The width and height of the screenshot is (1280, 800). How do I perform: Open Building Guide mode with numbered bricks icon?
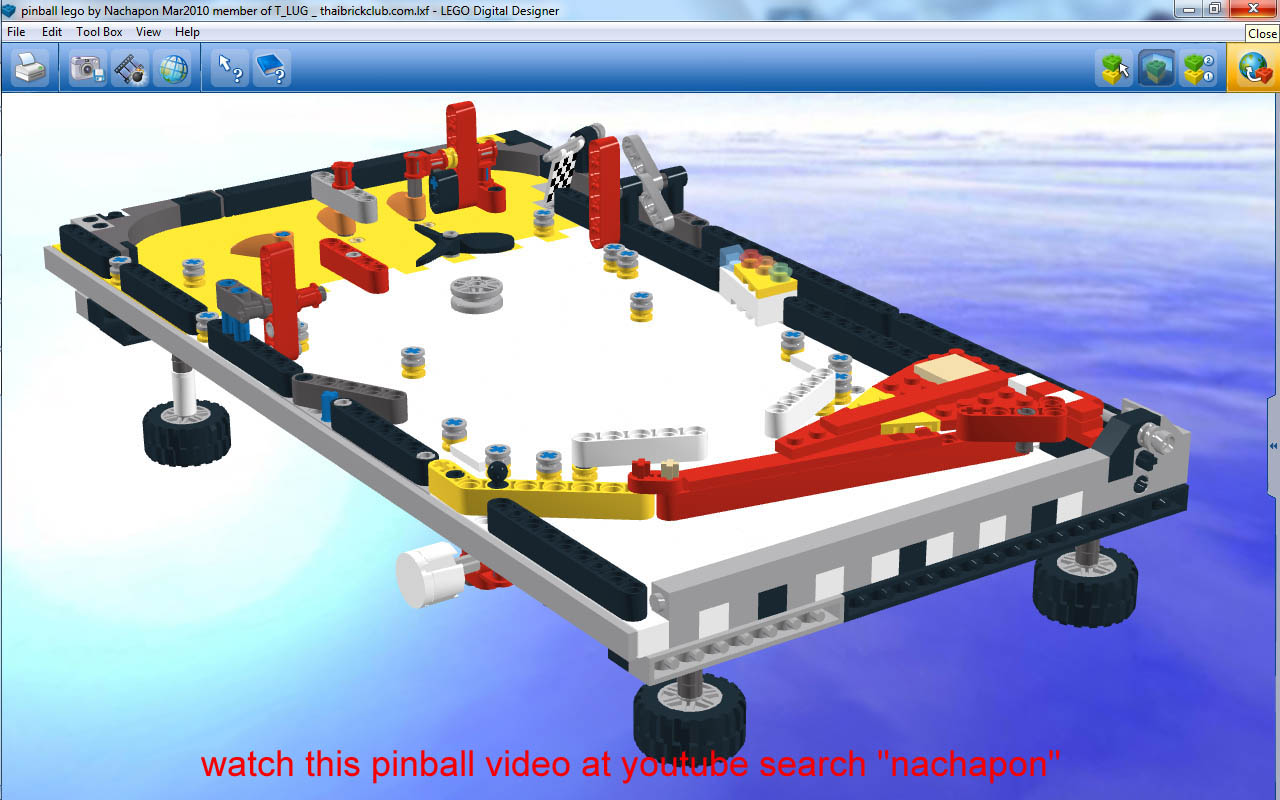tap(1199, 68)
